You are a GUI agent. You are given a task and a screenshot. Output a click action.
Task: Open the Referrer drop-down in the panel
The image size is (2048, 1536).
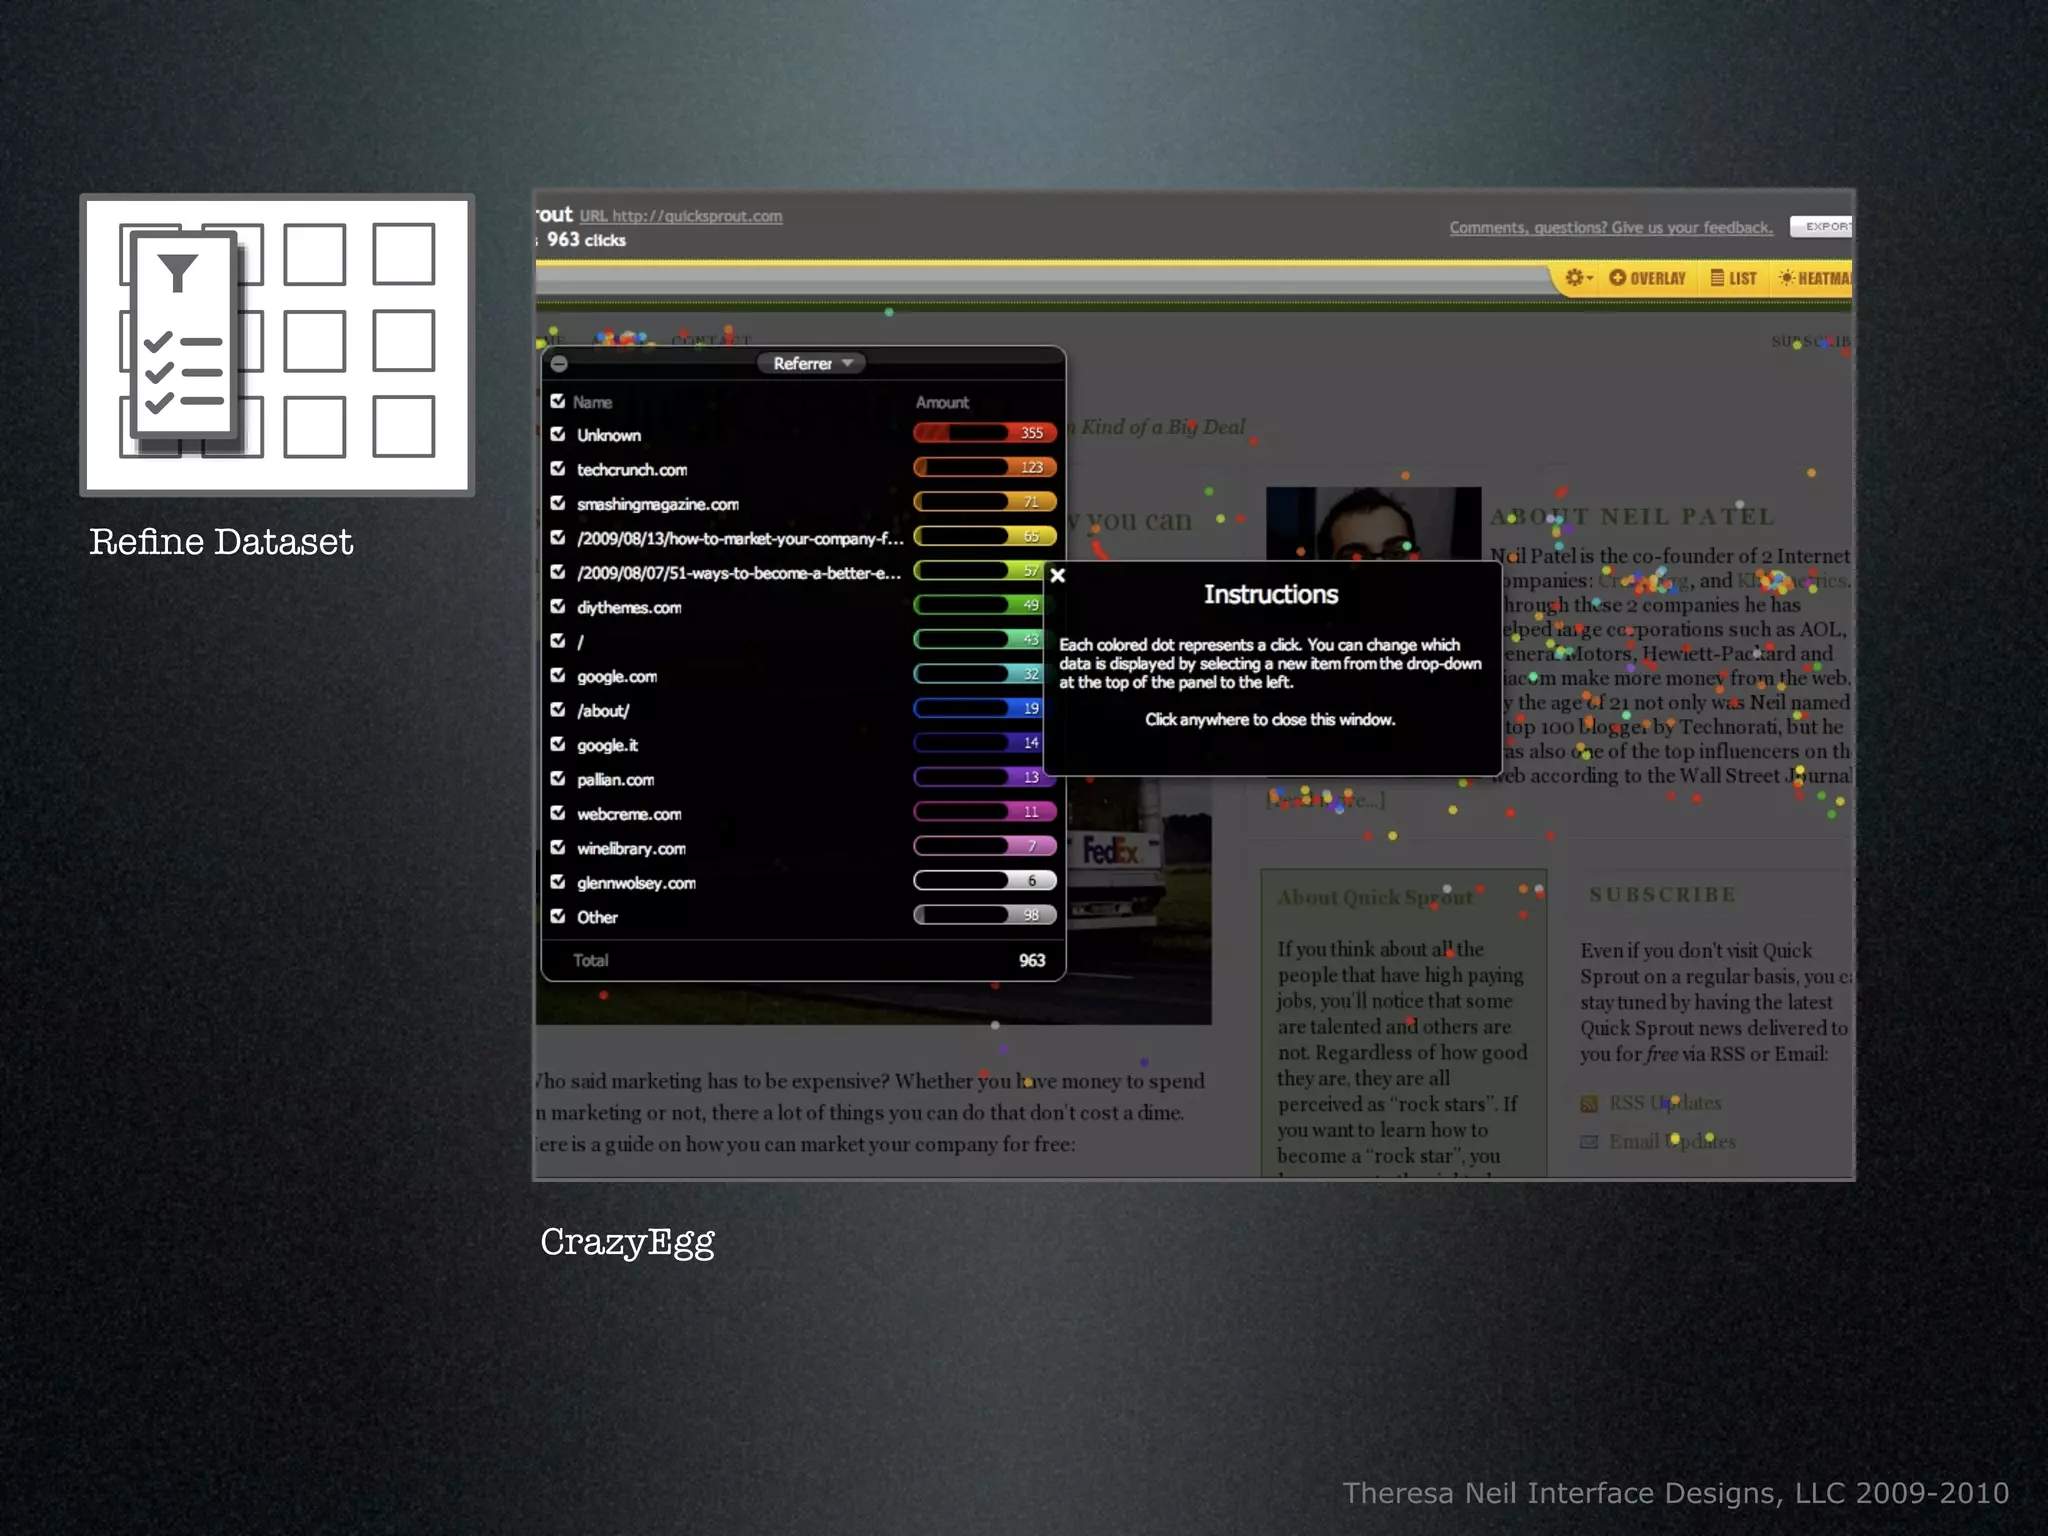click(811, 363)
